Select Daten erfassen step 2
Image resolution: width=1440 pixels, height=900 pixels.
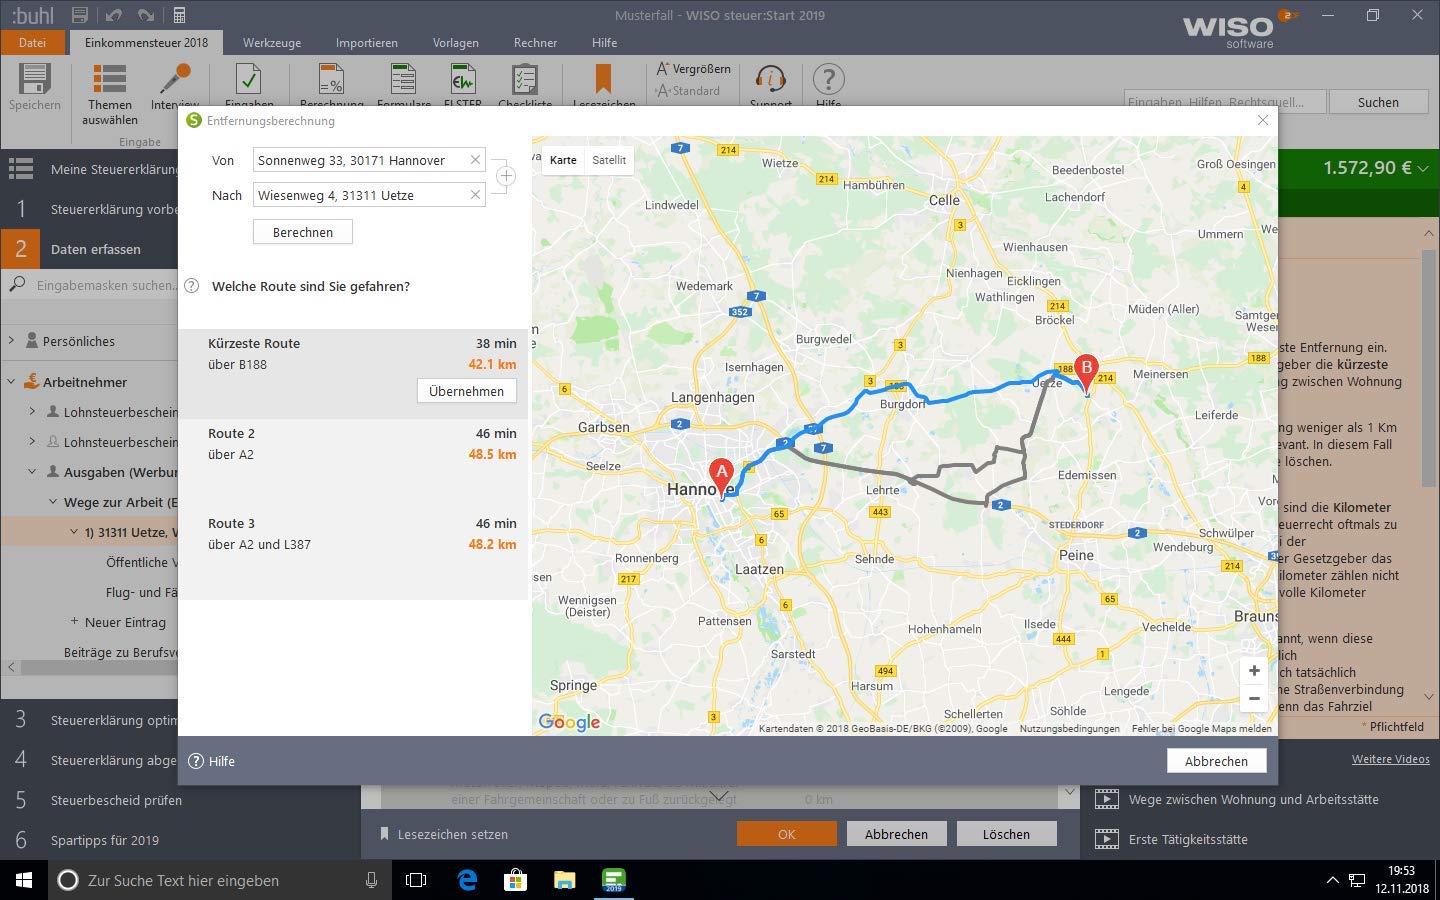90,249
